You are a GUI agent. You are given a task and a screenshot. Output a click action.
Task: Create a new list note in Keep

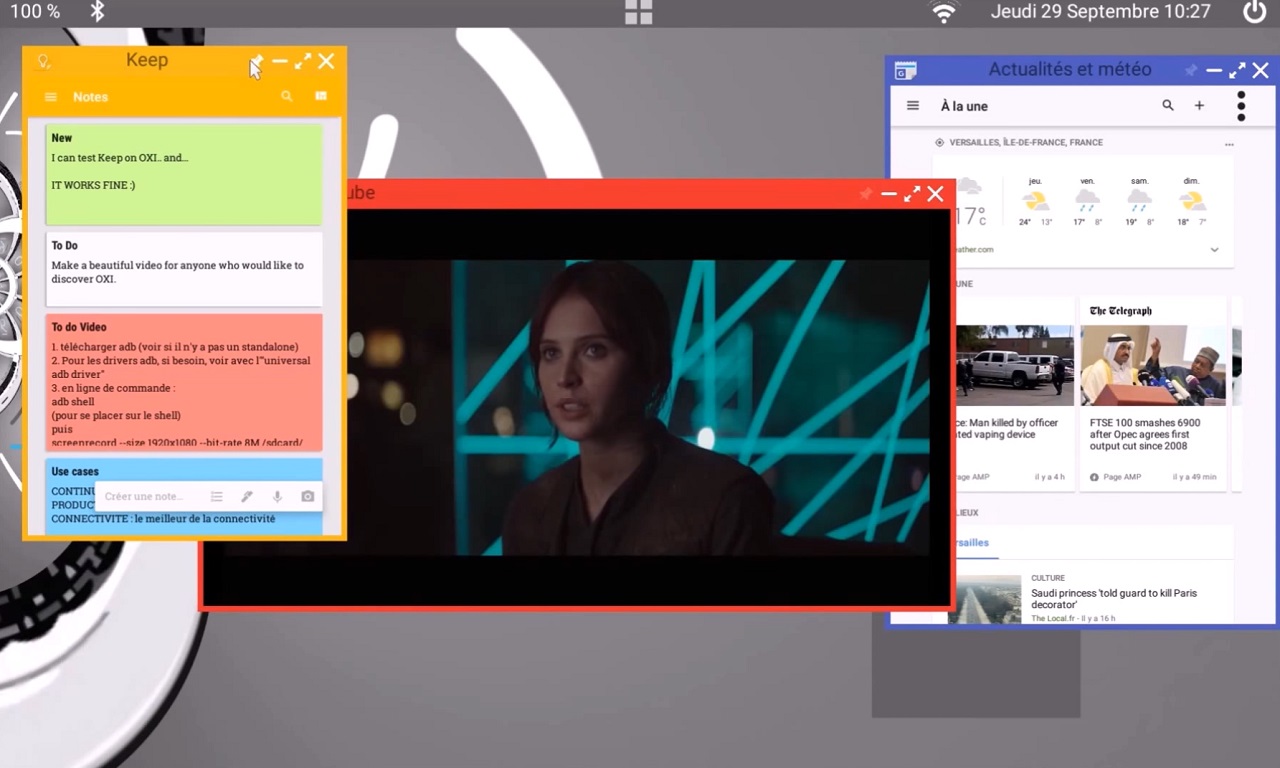point(216,496)
